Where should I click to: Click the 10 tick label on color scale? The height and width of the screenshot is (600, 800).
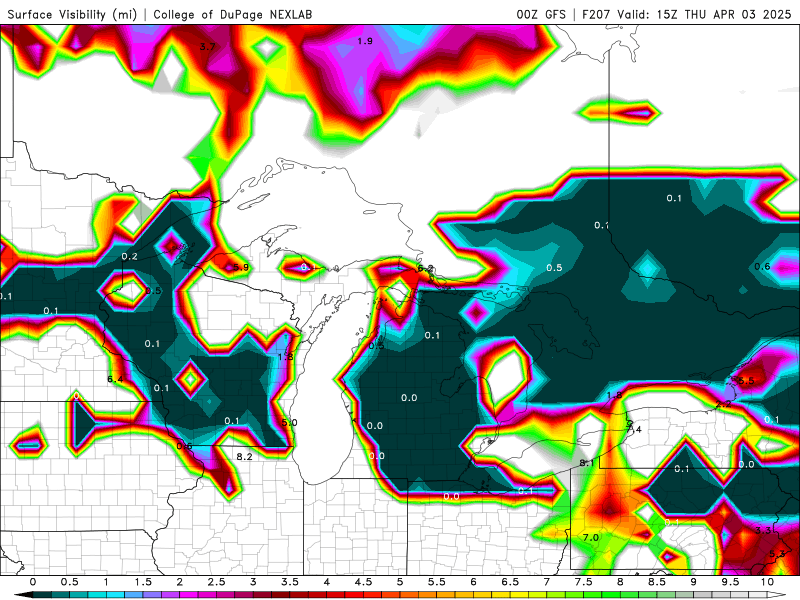coord(767,582)
